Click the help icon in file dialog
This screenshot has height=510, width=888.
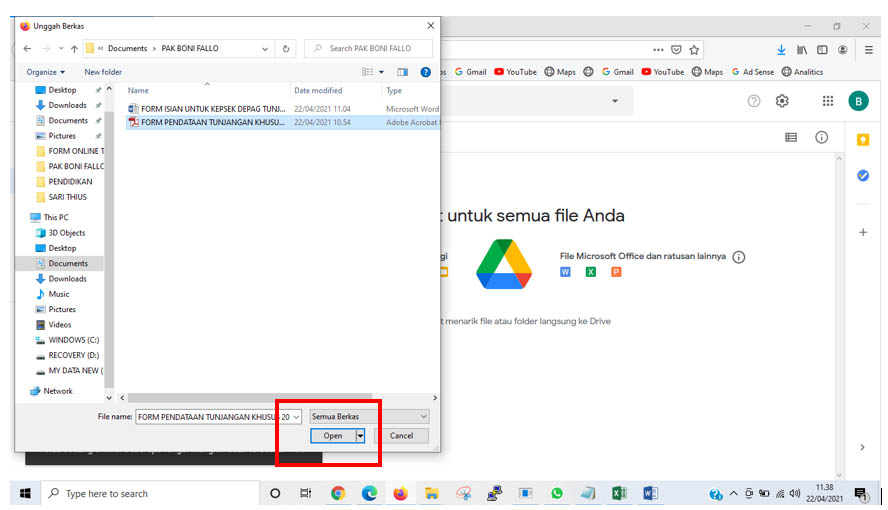[426, 72]
